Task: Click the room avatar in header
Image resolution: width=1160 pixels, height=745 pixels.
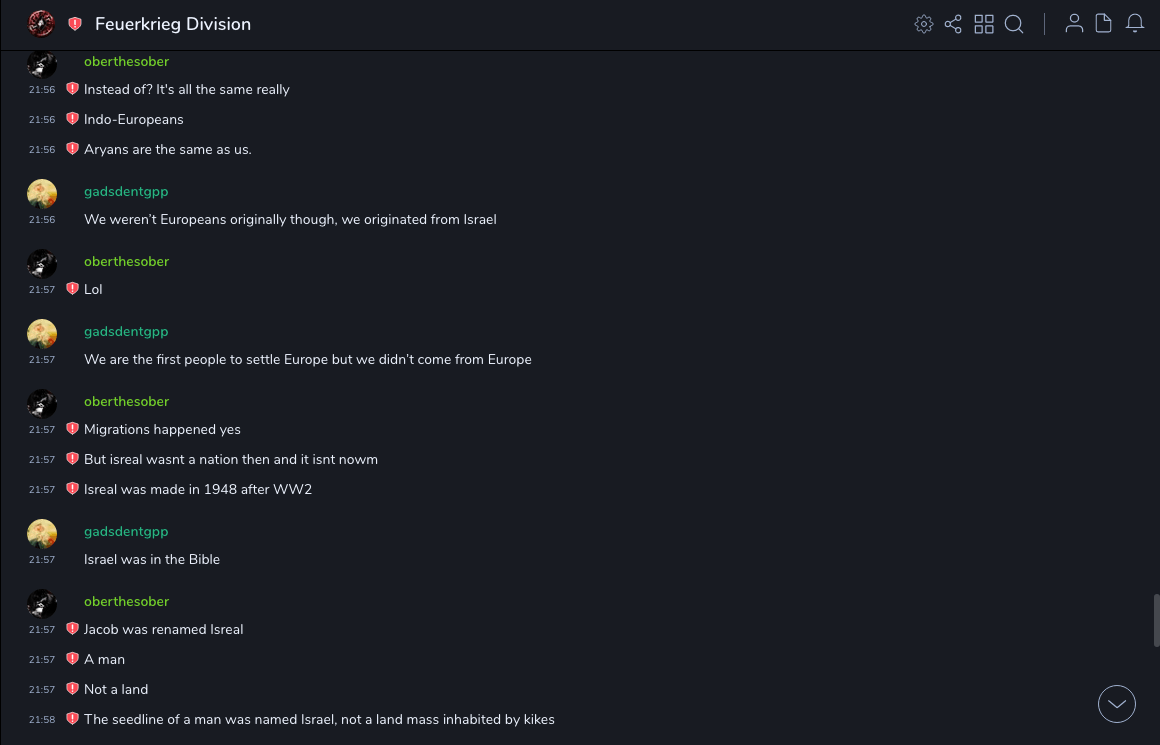Action: click(x=41, y=23)
